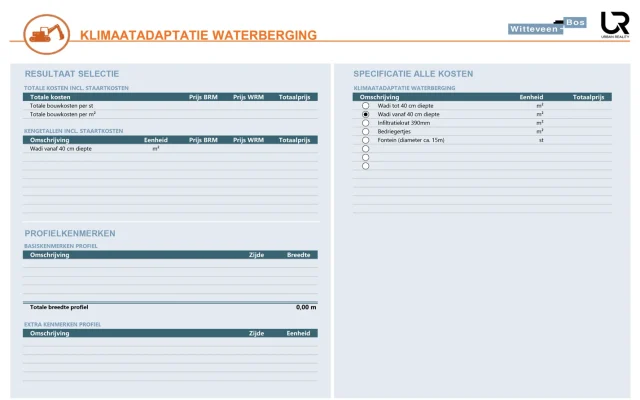
Task: Click the Urban Reality logo
Action: (x=615, y=24)
